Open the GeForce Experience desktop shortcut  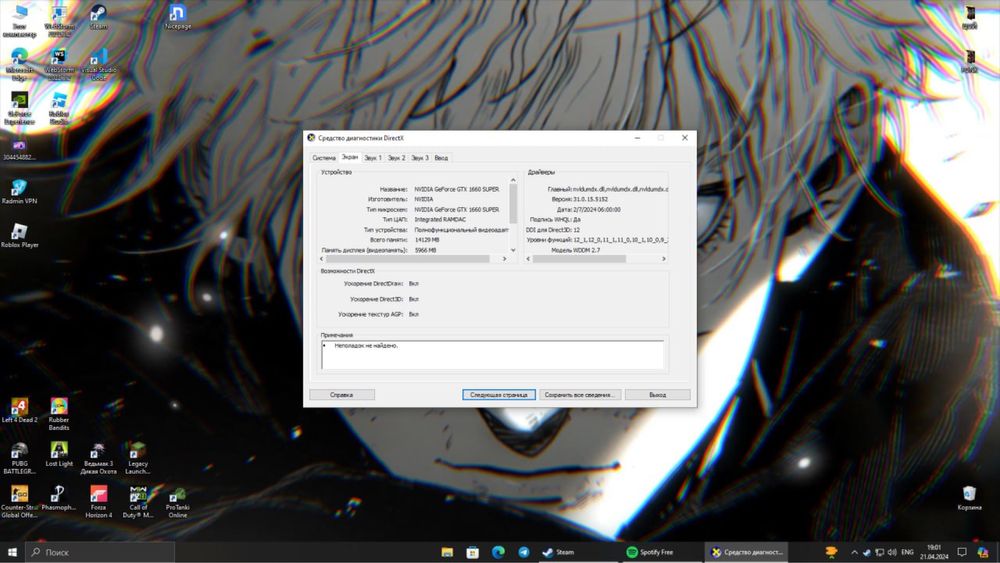click(x=19, y=108)
